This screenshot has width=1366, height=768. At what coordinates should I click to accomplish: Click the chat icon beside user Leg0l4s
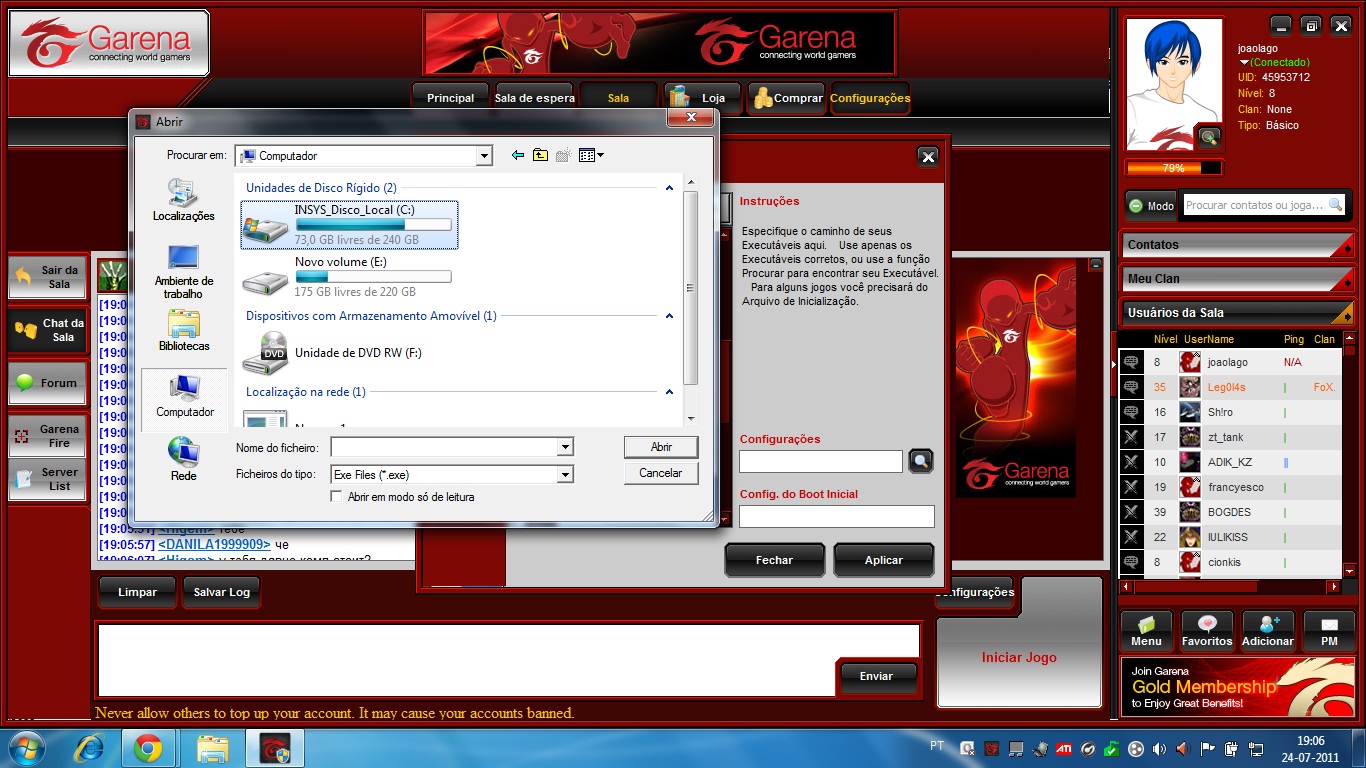(x=1131, y=387)
